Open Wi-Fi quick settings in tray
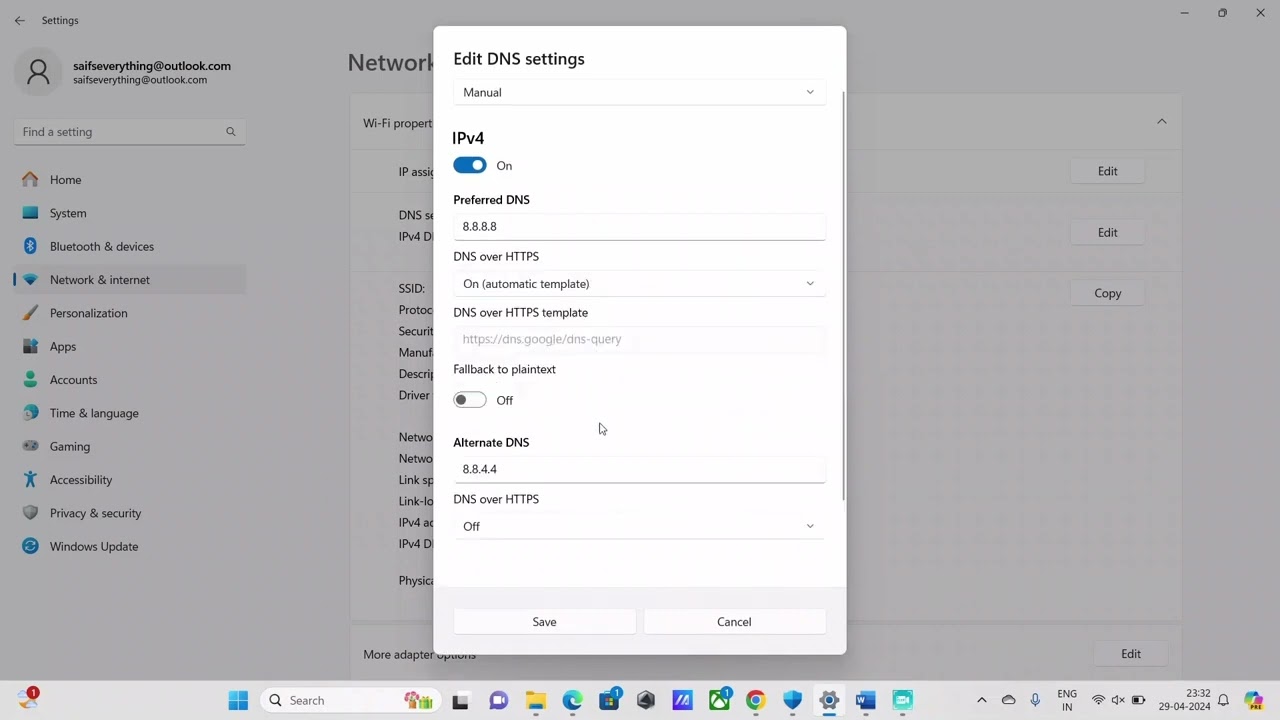The height and width of the screenshot is (720, 1280). (x=1098, y=700)
